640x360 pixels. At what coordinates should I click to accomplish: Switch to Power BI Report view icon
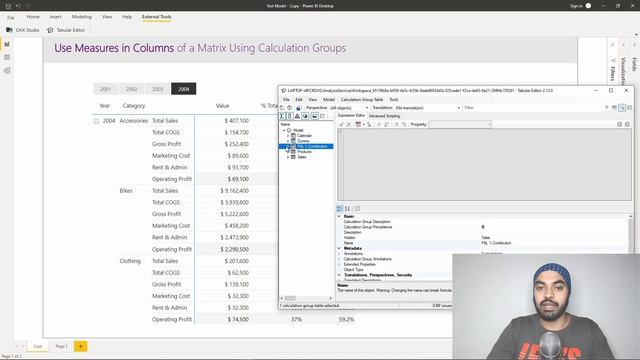pyautogui.click(x=7, y=44)
